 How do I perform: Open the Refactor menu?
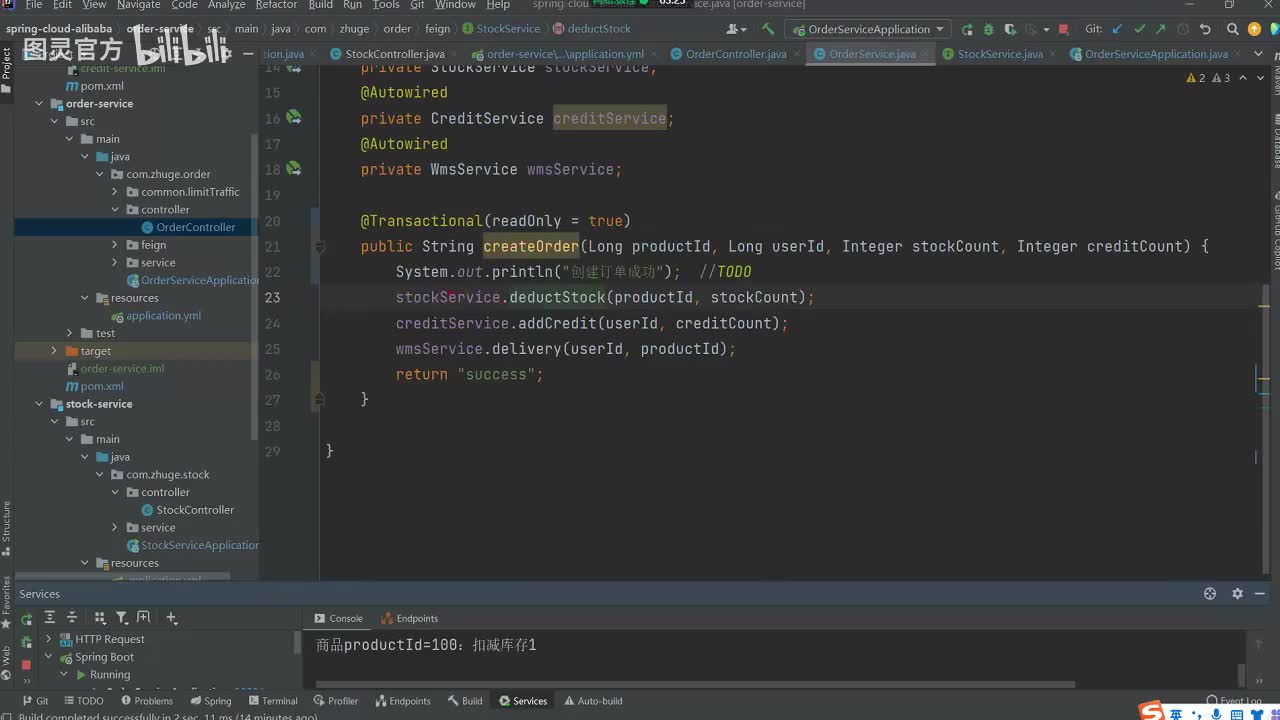pyautogui.click(x=276, y=5)
